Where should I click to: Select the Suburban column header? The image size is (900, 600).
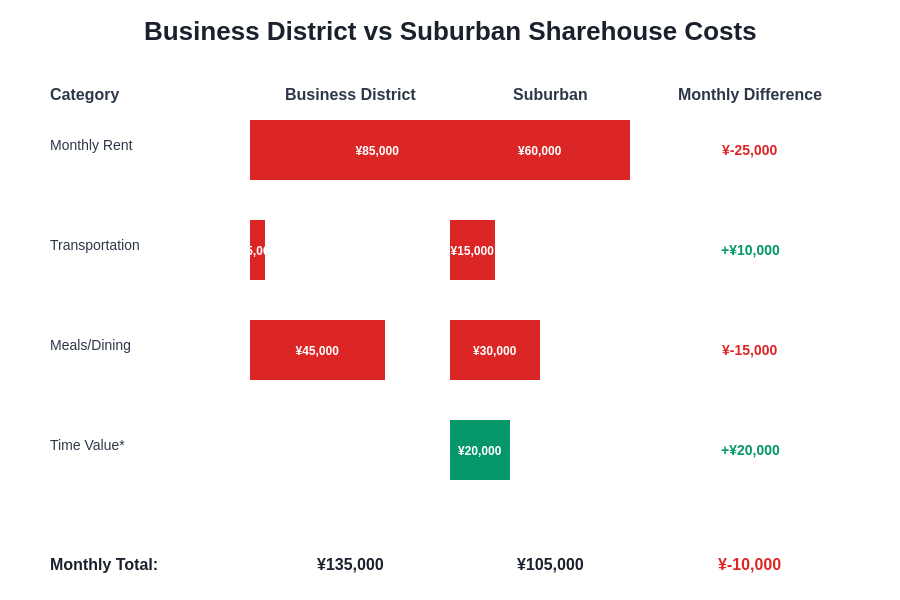point(550,94)
